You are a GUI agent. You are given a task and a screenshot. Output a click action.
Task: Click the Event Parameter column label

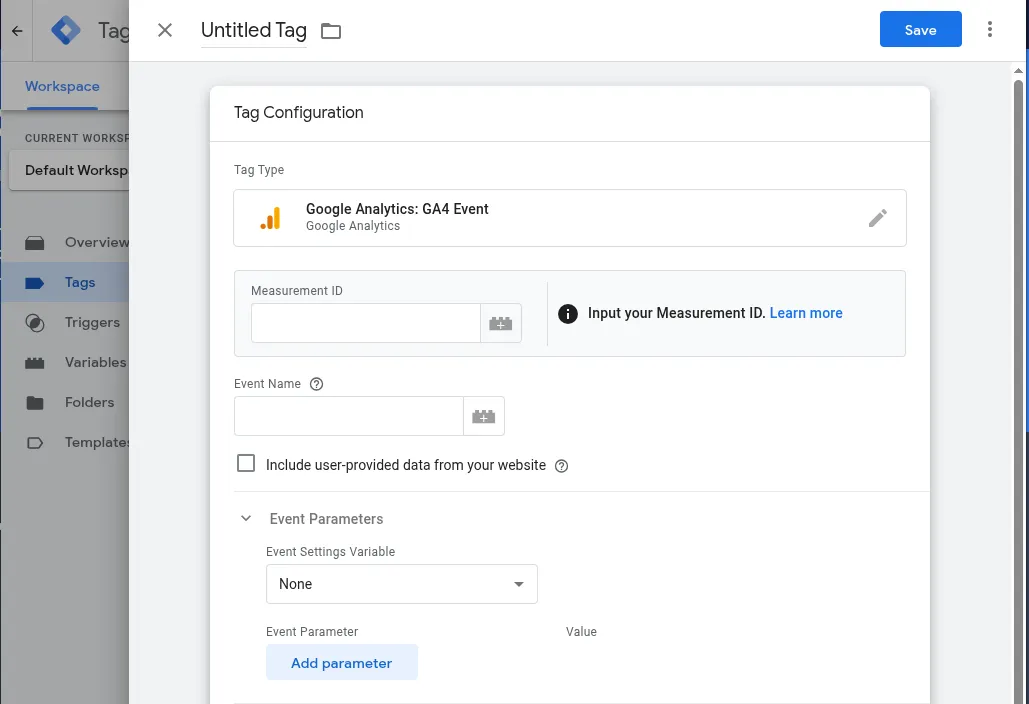[312, 632]
